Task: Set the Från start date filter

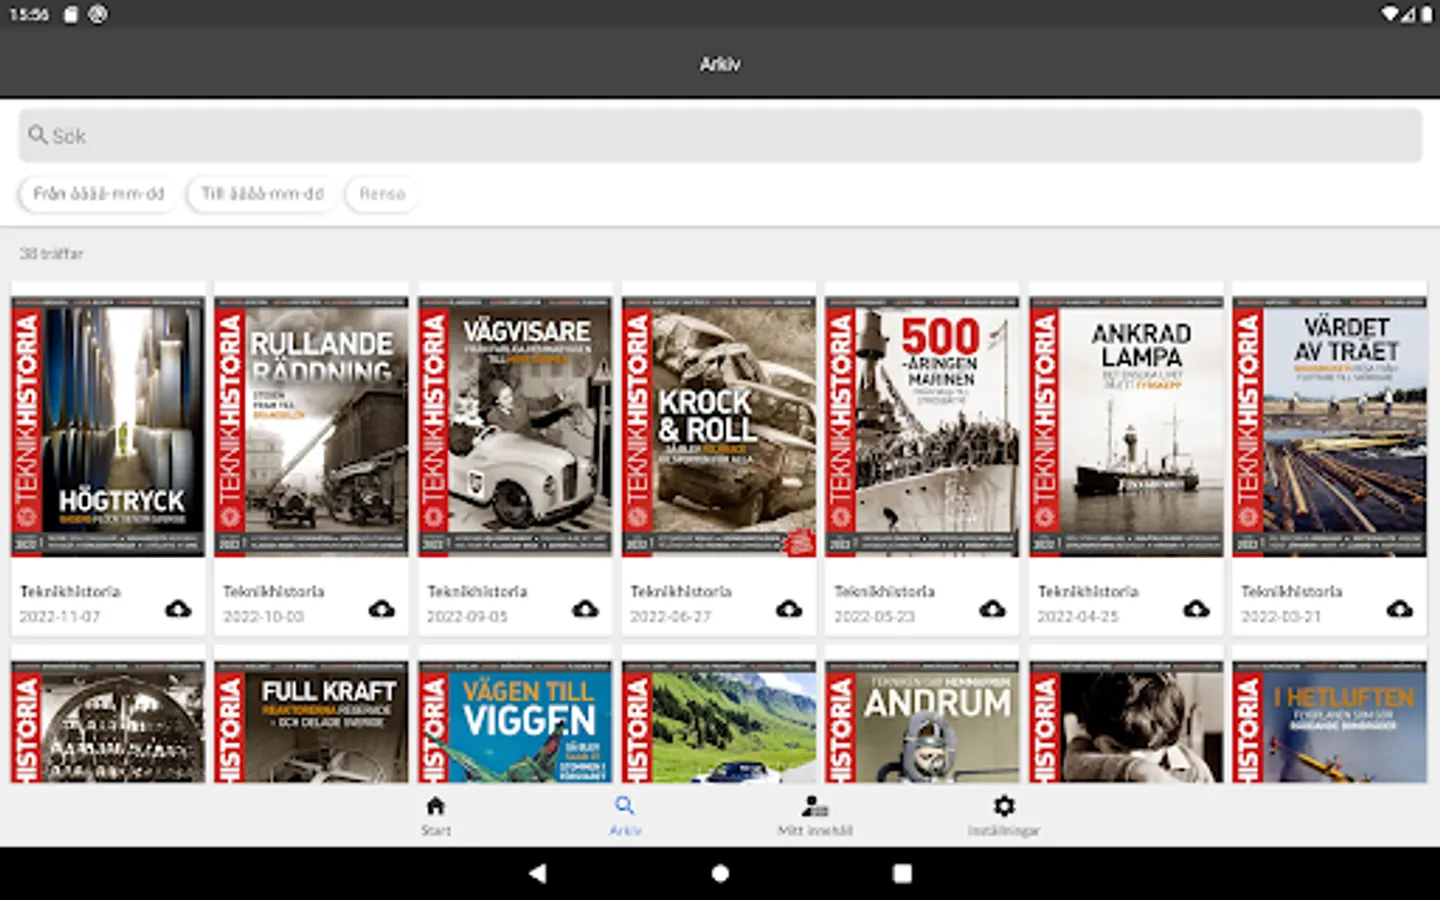Action: click(98, 193)
